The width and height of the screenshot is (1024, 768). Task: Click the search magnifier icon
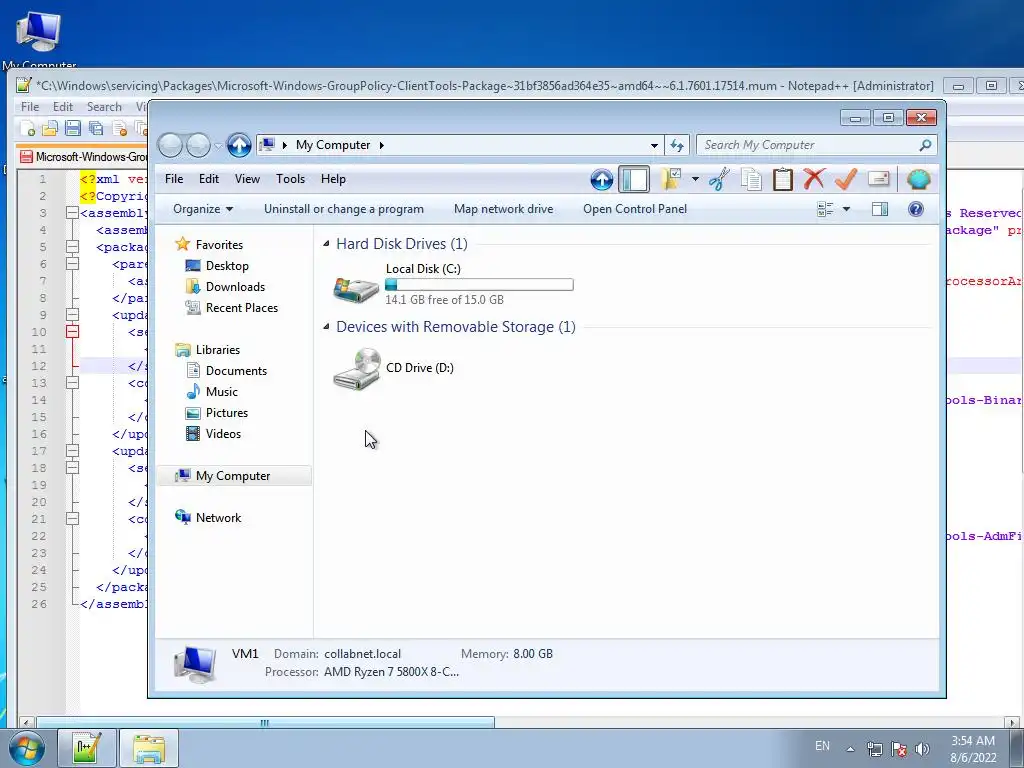coord(925,145)
